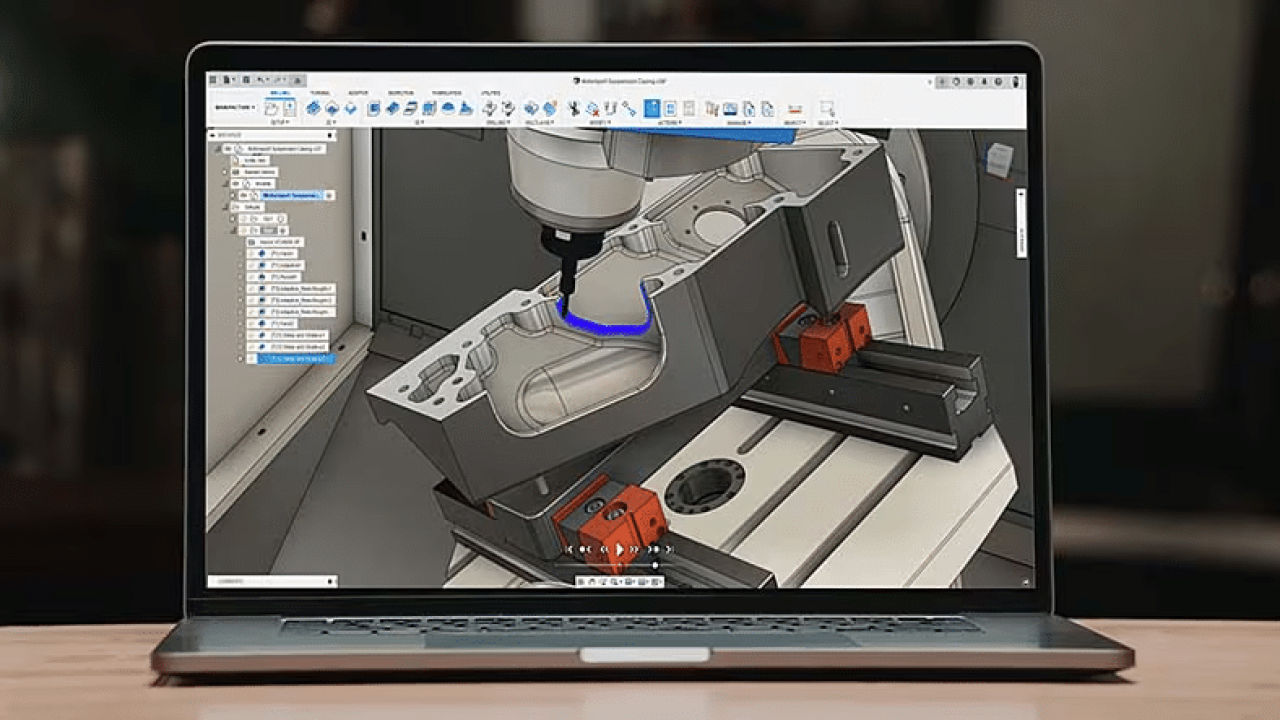Click the simulation timeline progress slider
The width and height of the screenshot is (1280, 720).
(655, 565)
